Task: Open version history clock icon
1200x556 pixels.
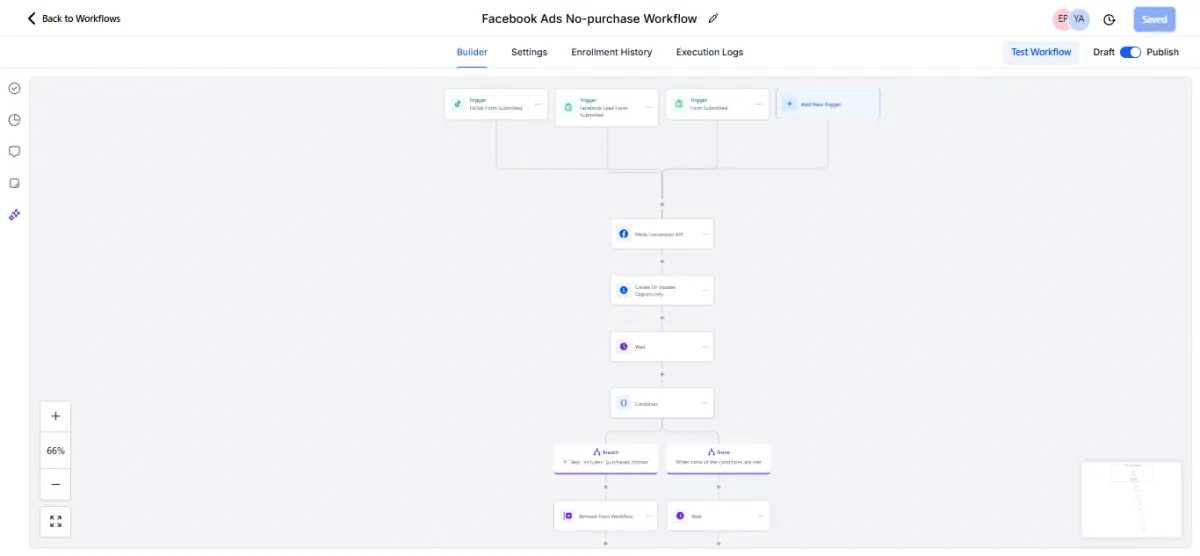Action: (x=1109, y=19)
